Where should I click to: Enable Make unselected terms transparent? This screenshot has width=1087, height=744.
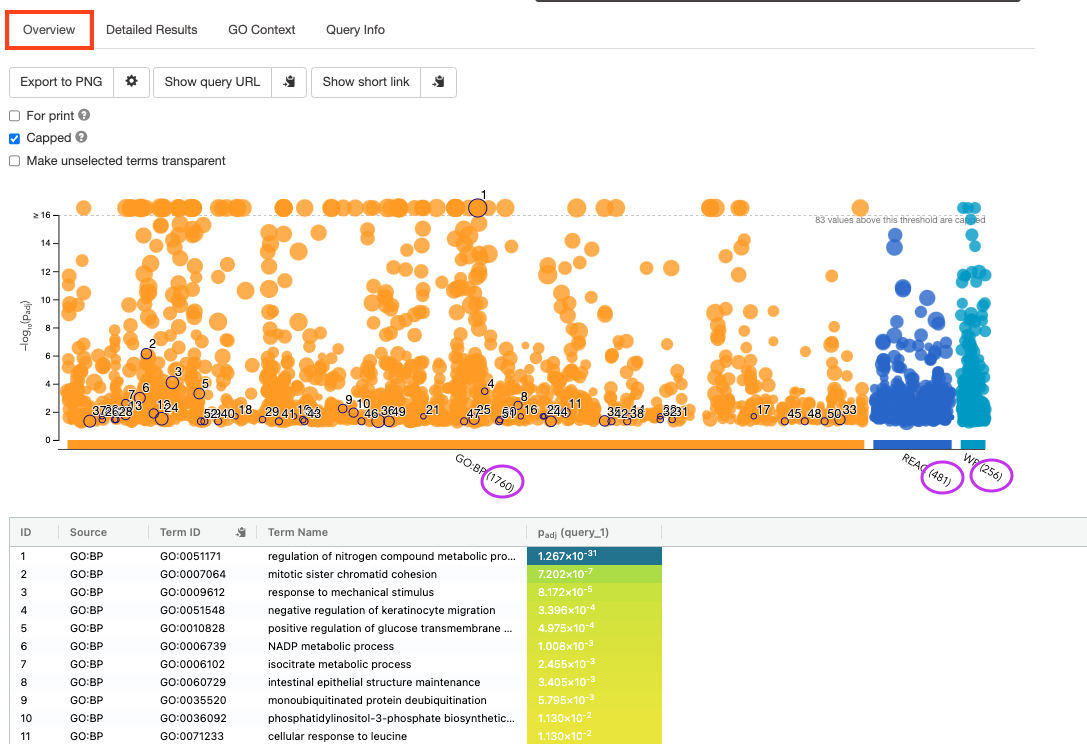pyautogui.click(x=15, y=161)
